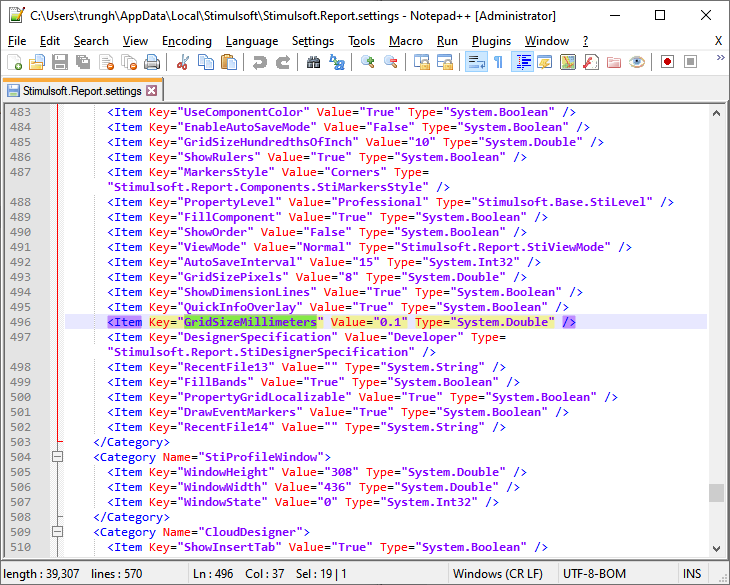Select the Stimulsoft.Report.settings document tab
The width and height of the screenshot is (730, 585).
click(x=82, y=91)
